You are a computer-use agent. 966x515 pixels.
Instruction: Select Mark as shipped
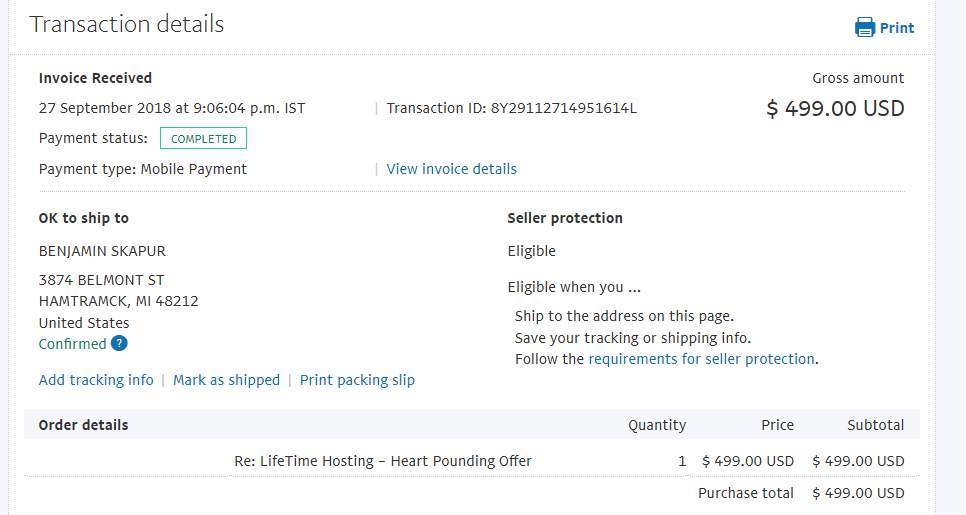pyautogui.click(x=227, y=380)
